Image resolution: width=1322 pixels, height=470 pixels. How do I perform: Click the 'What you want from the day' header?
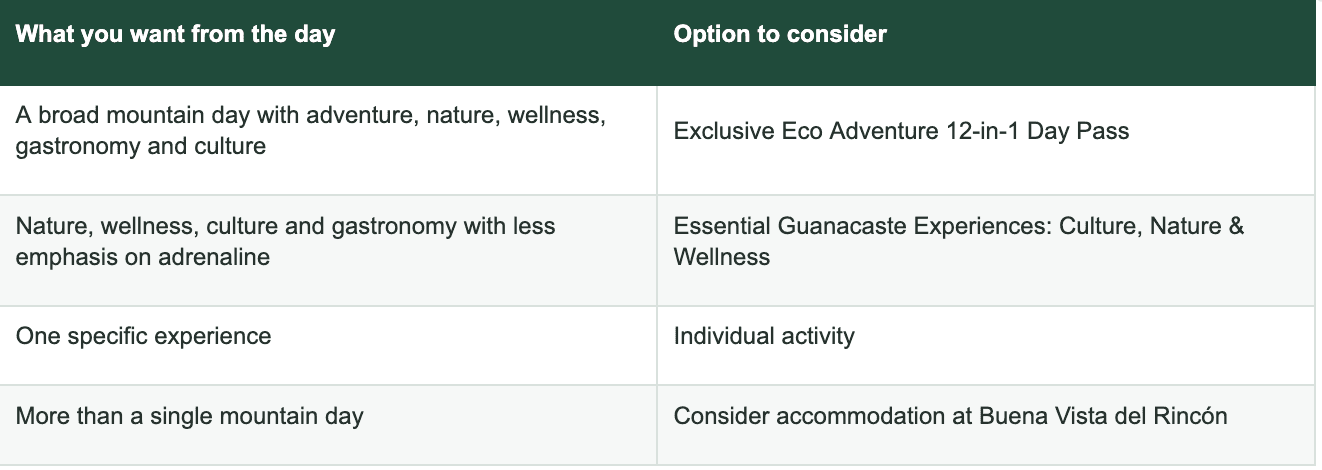pyautogui.click(x=175, y=34)
